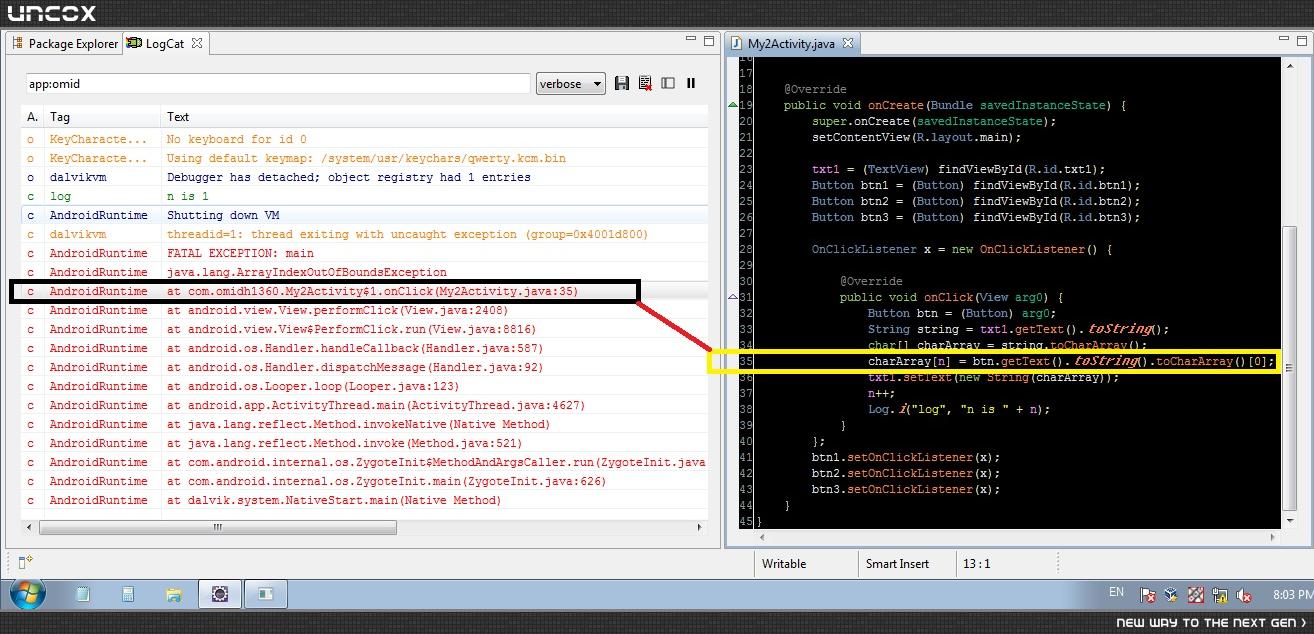The image size is (1314, 634).
Task: Click the app:omid filter search field
Action: click(278, 84)
